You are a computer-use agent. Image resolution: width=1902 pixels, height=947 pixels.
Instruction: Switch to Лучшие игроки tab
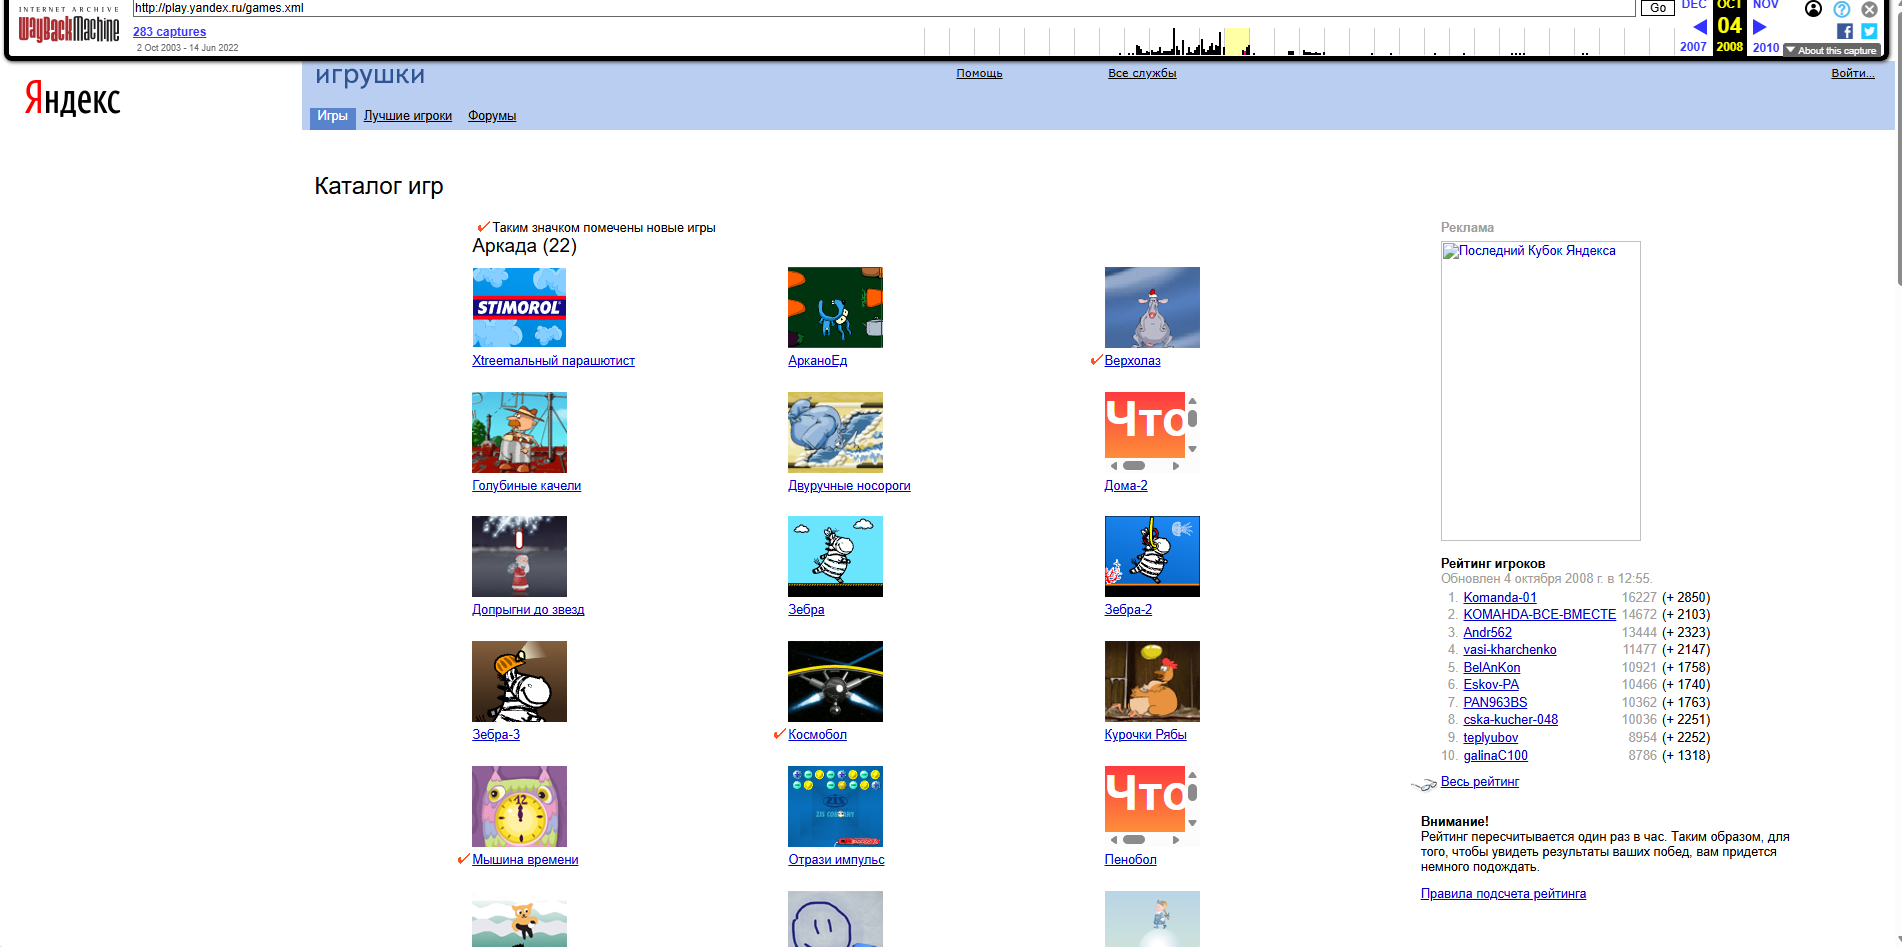[x=408, y=116]
